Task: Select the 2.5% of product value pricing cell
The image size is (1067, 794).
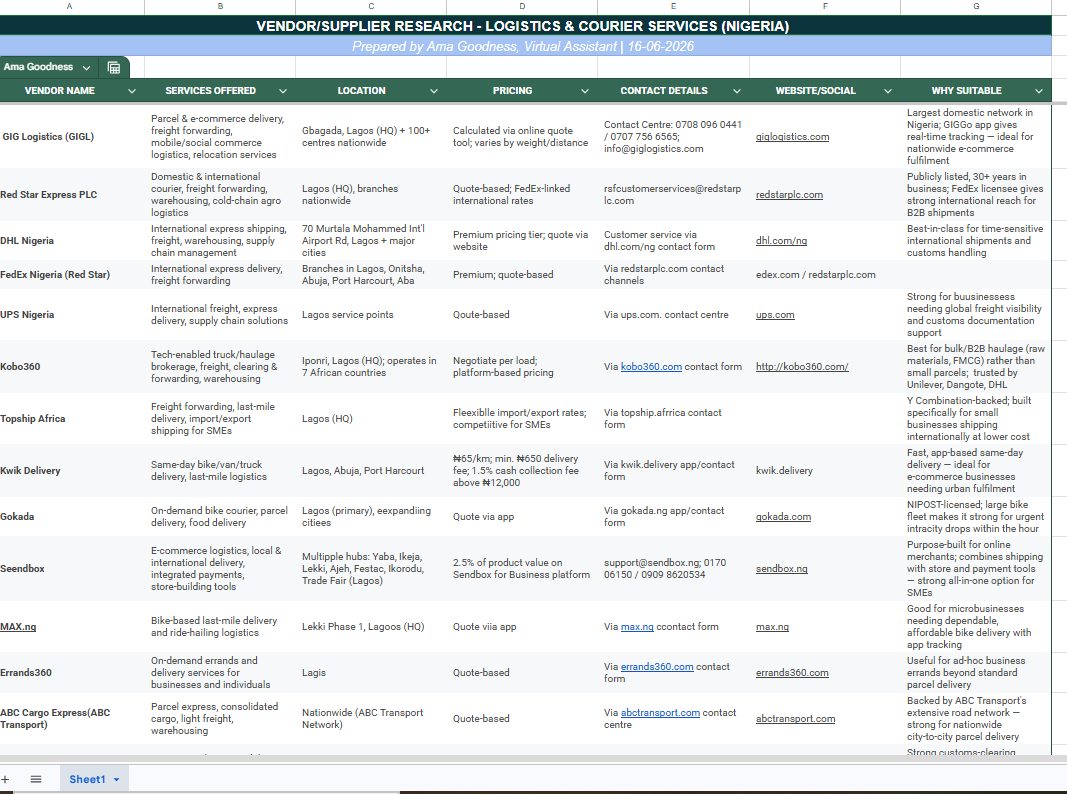Action: tap(522, 569)
